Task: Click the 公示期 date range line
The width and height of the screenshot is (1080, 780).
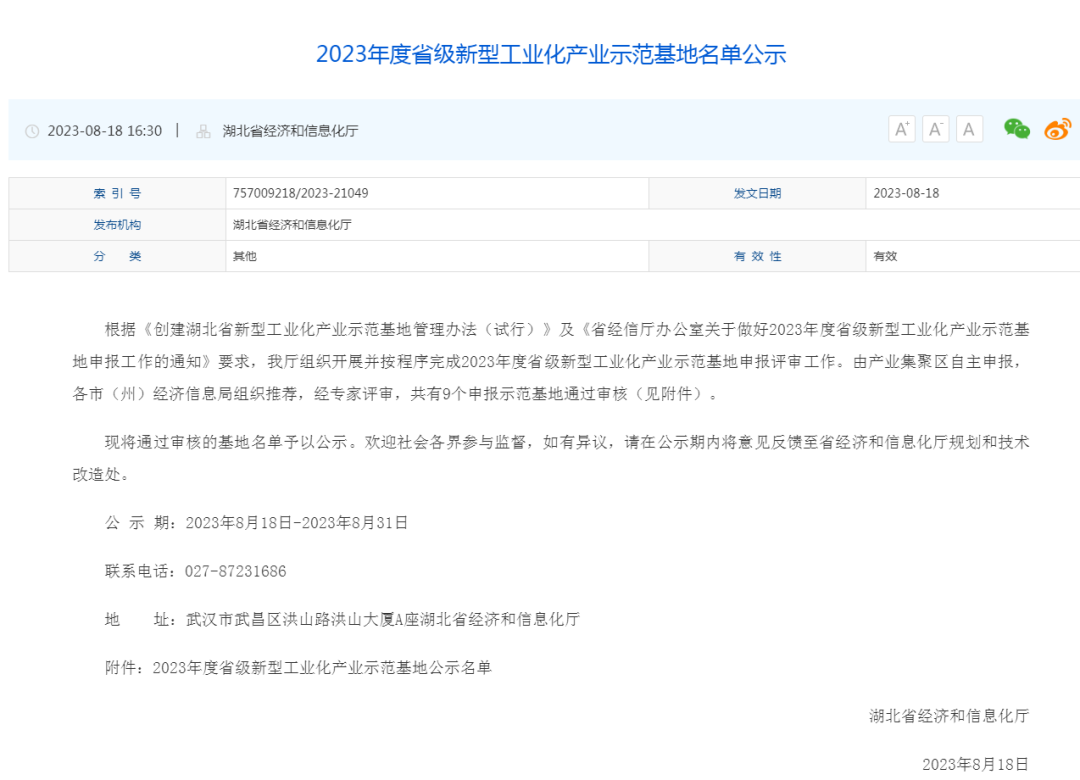Action: 257,522
